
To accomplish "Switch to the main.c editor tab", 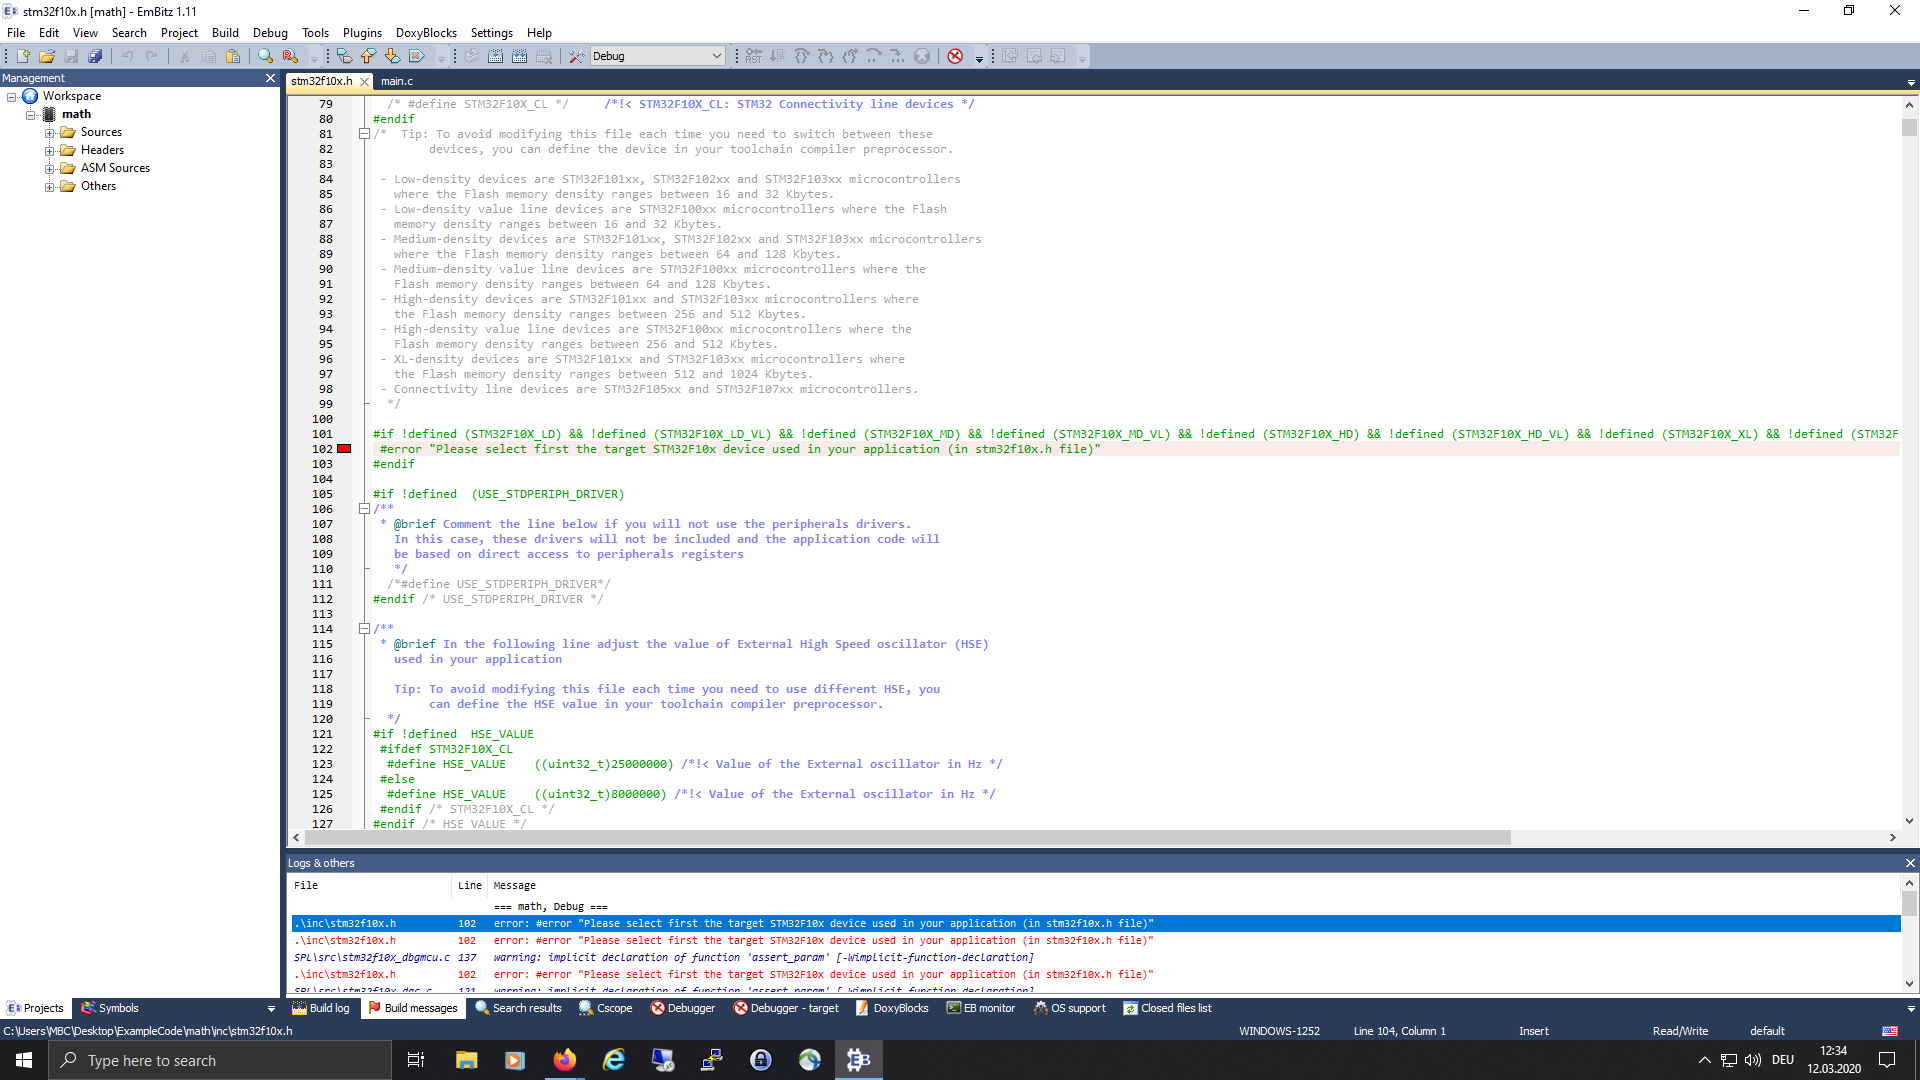I will 397,81.
